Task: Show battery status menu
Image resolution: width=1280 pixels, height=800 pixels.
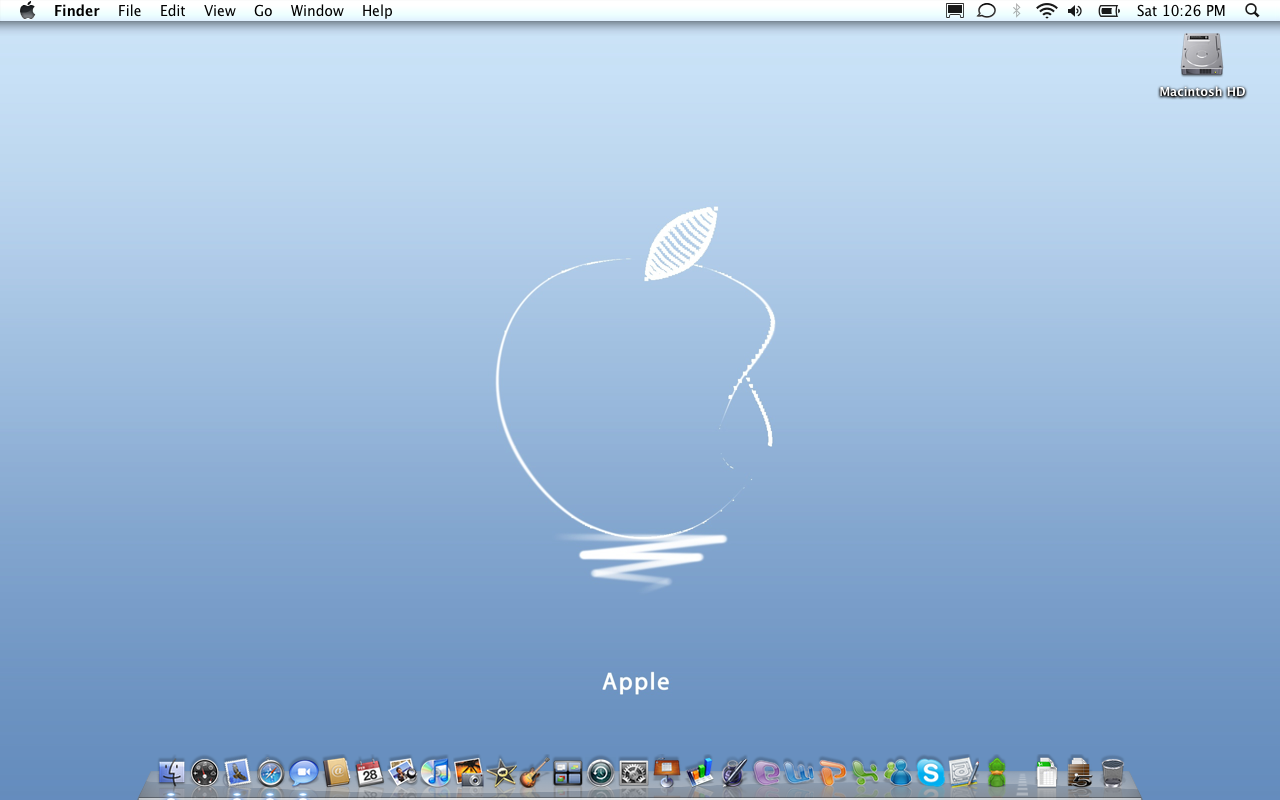Action: tap(1108, 11)
